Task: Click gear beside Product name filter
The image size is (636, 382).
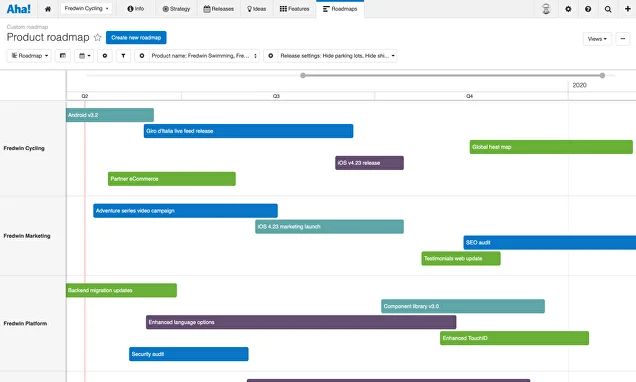Action: (142, 56)
